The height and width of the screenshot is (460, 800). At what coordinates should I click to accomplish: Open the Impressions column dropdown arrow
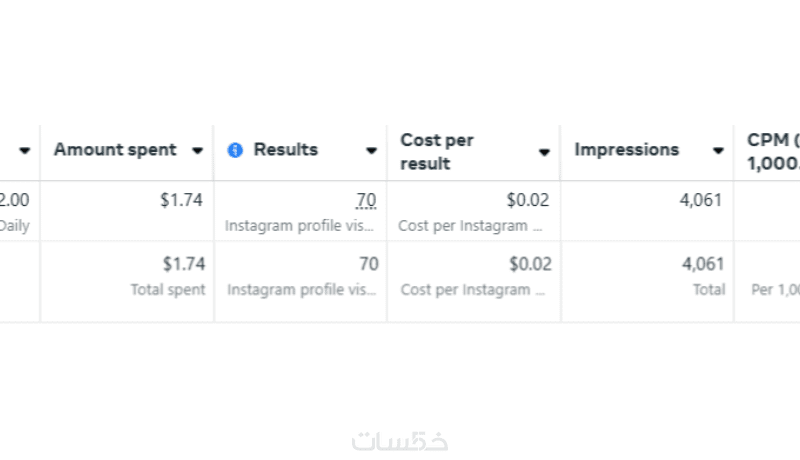718,151
